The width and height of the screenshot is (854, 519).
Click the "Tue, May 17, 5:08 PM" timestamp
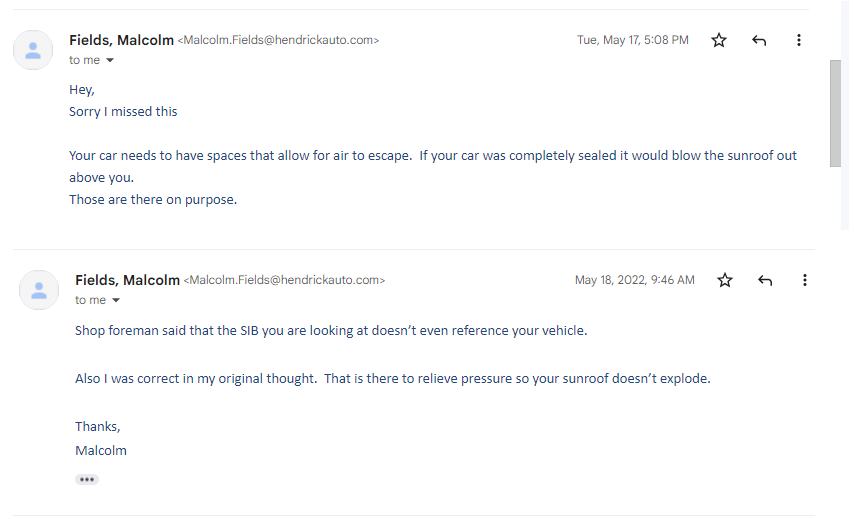click(x=632, y=40)
